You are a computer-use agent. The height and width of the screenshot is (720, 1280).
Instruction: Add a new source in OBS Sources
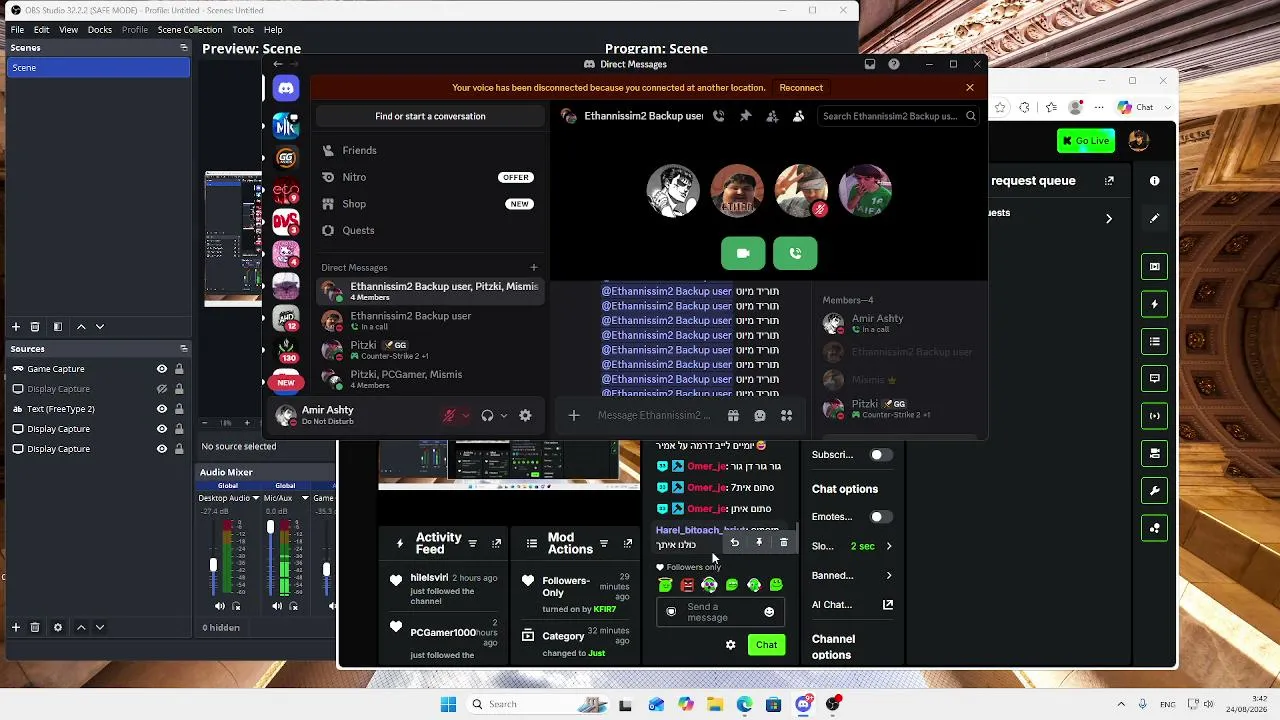click(x=16, y=627)
